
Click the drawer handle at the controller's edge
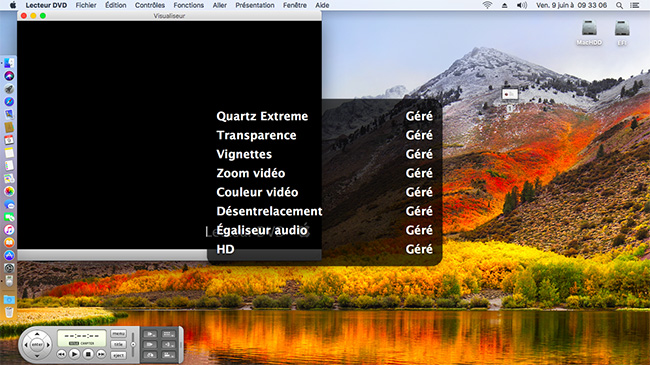[x=181, y=345]
